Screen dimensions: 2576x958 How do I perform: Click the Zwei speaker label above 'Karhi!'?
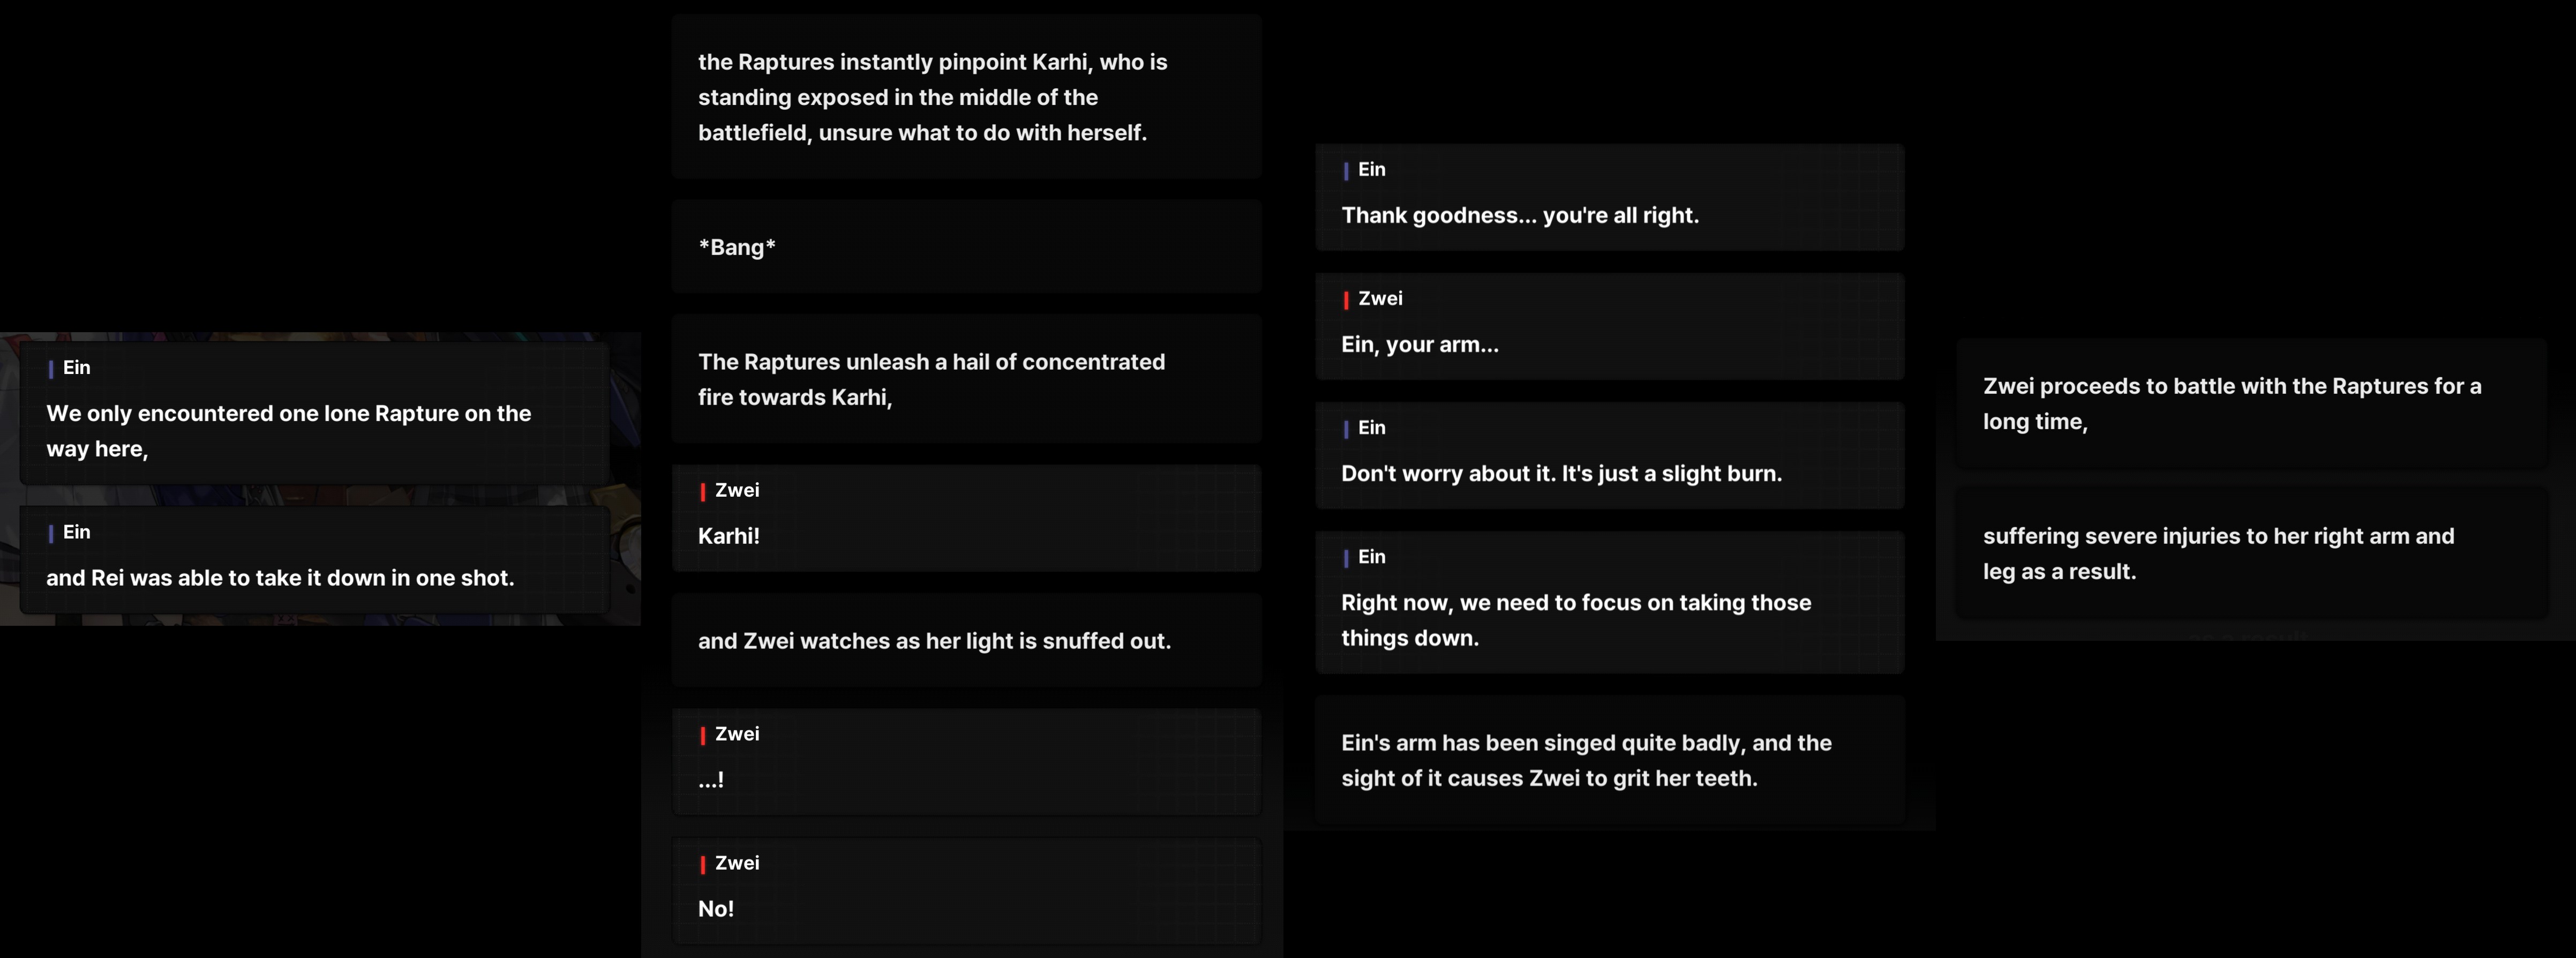(737, 490)
